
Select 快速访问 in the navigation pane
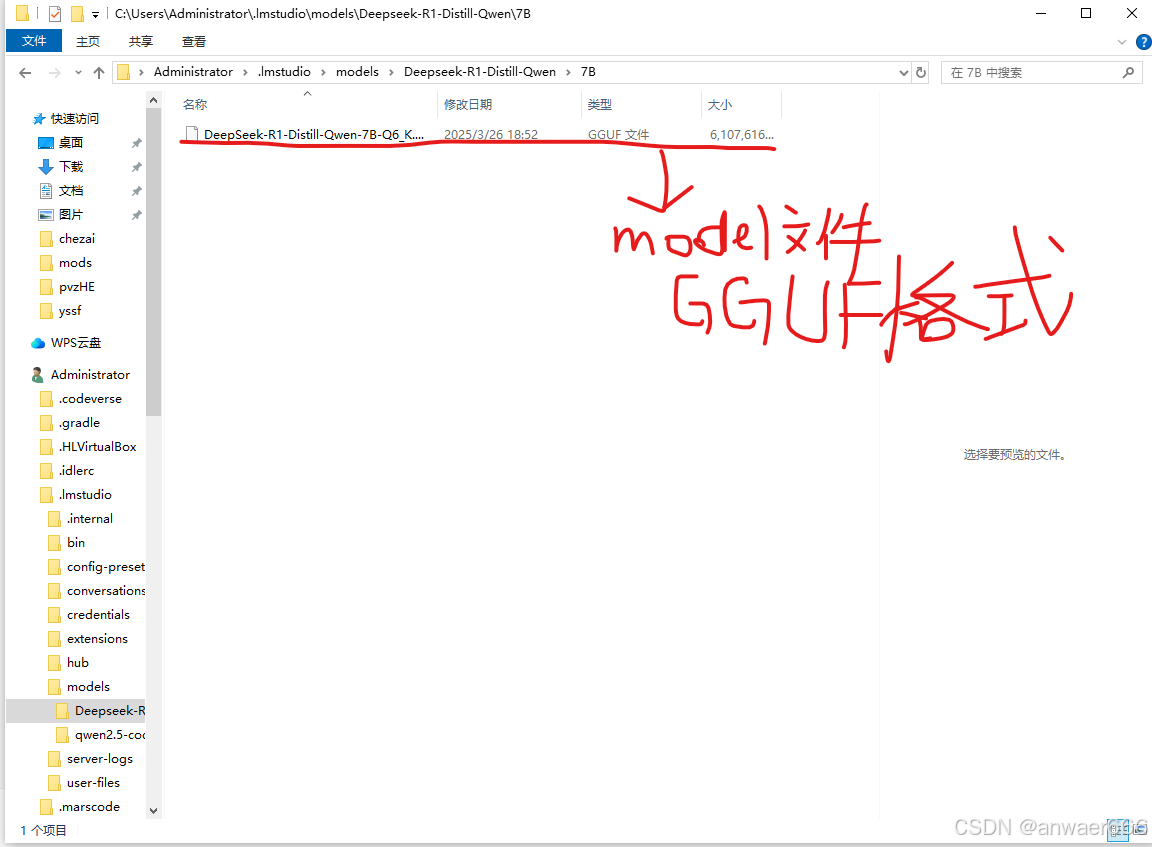(74, 118)
